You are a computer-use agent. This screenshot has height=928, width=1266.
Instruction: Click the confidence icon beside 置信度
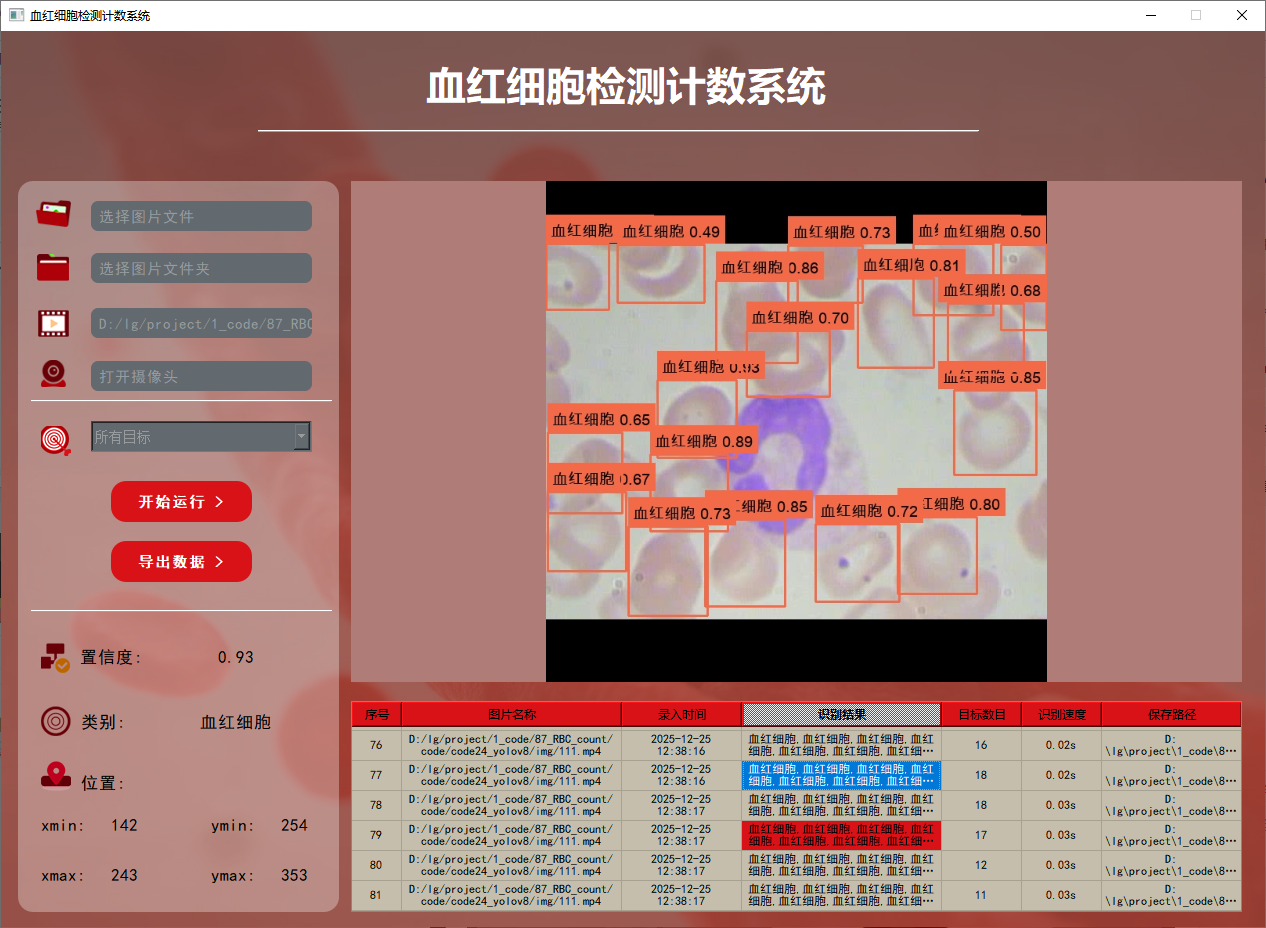54,657
